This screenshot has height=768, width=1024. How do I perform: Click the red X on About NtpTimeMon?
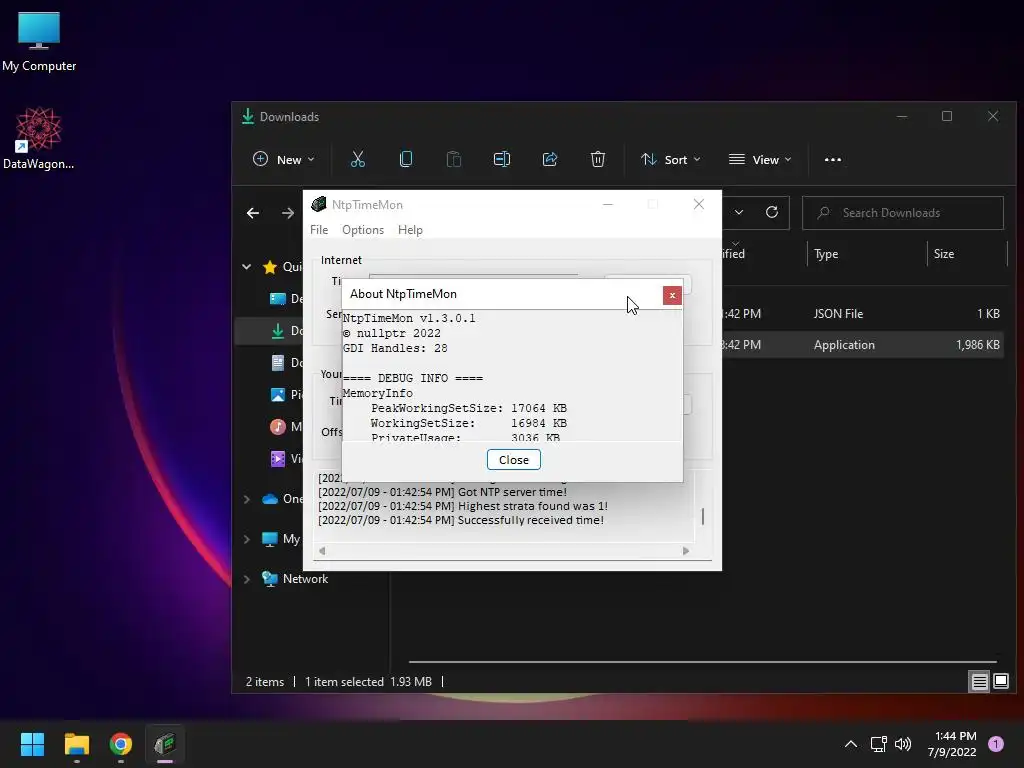(672, 295)
